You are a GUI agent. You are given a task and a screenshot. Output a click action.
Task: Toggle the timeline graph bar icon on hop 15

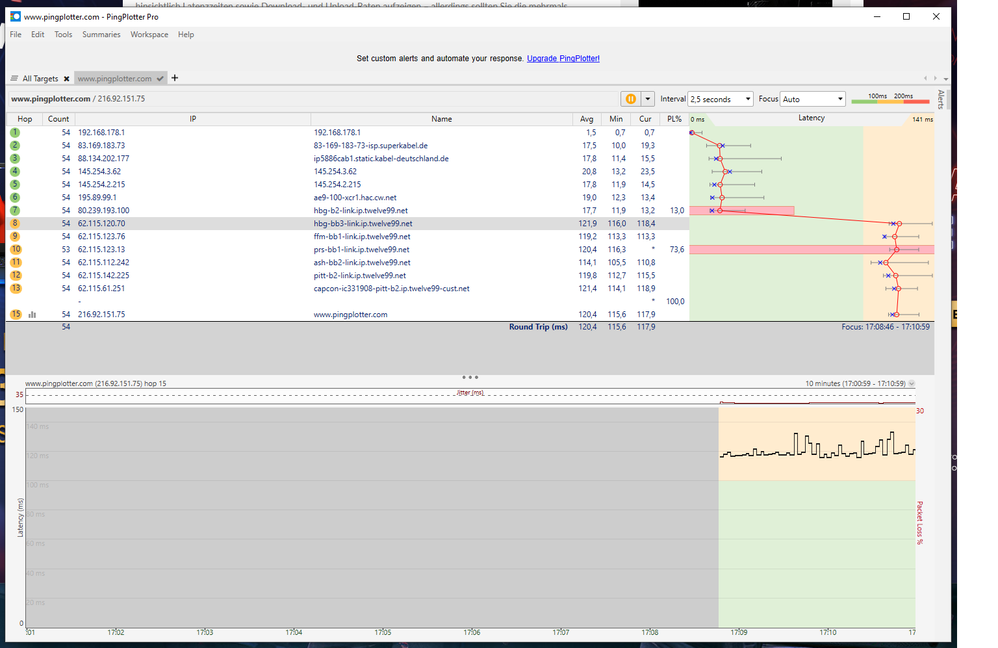tap(32, 314)
